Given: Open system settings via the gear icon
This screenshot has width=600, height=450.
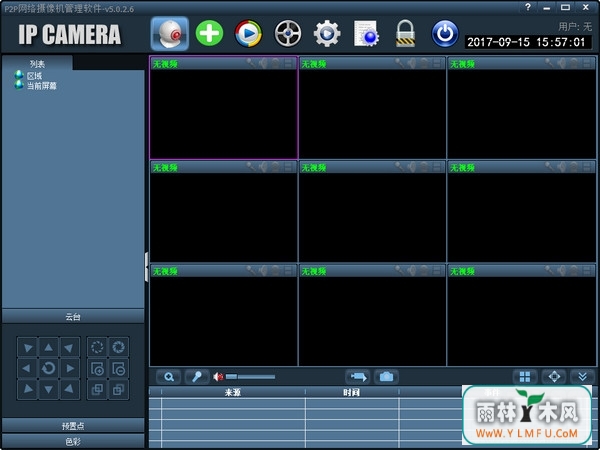Looking at the screenshot, I should (x=327, y=34).
